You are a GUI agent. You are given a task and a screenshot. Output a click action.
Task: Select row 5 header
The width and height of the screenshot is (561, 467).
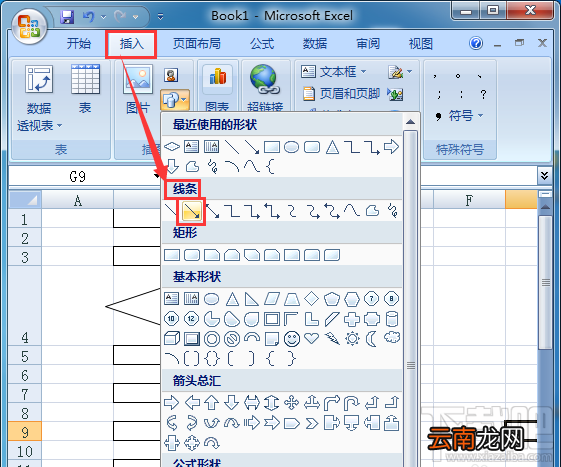click(25, 356)
